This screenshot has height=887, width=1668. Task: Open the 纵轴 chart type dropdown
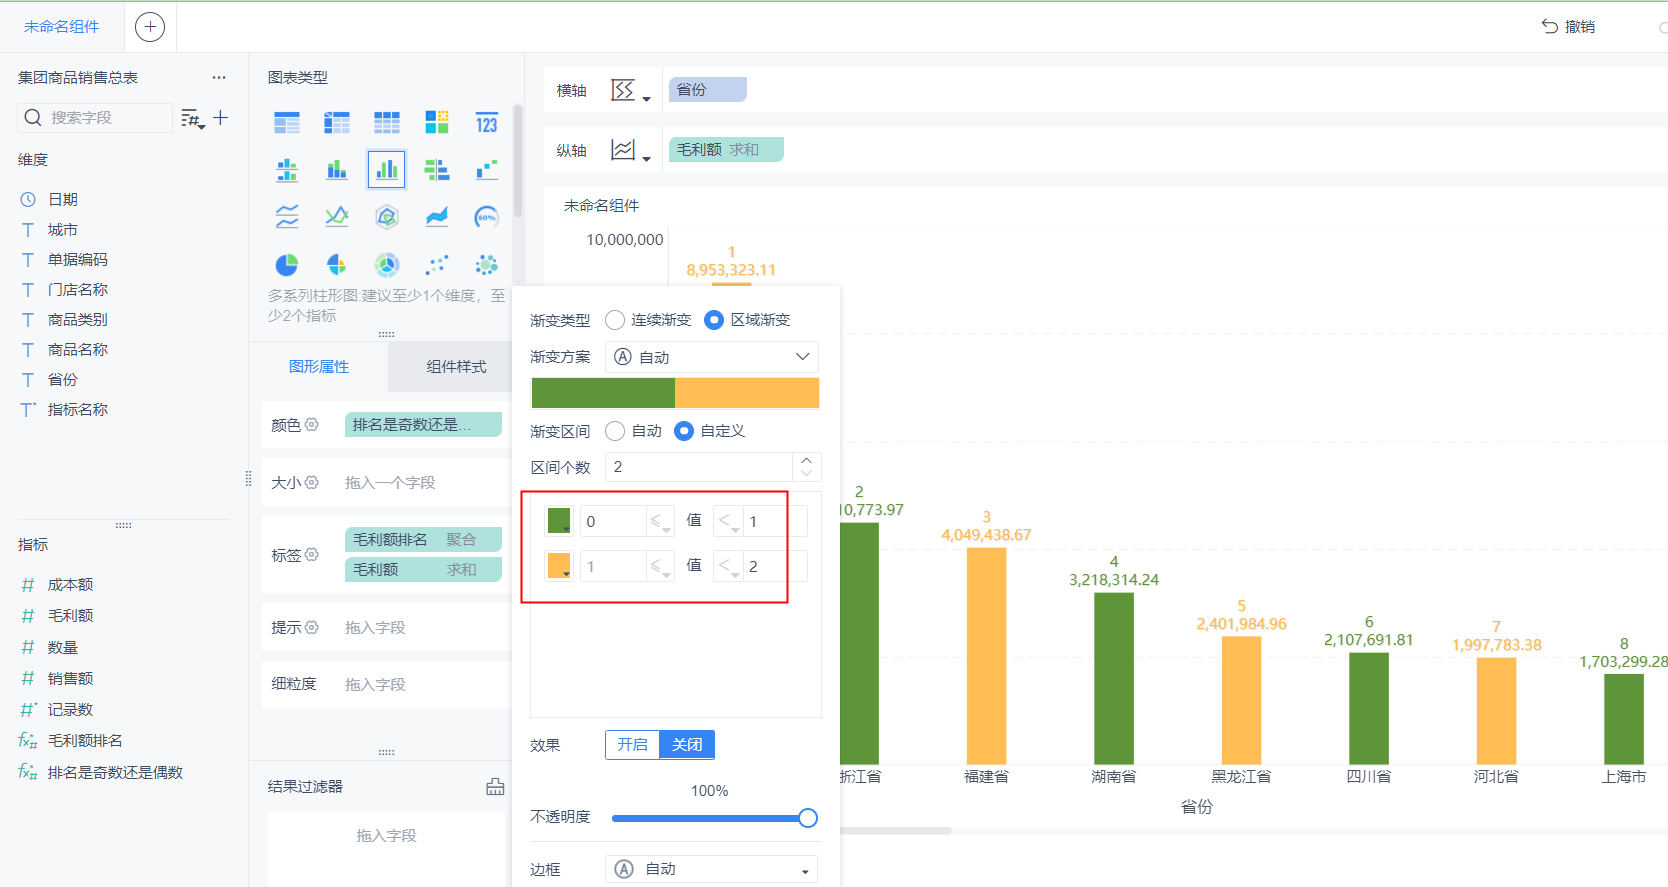click(631, 151)
